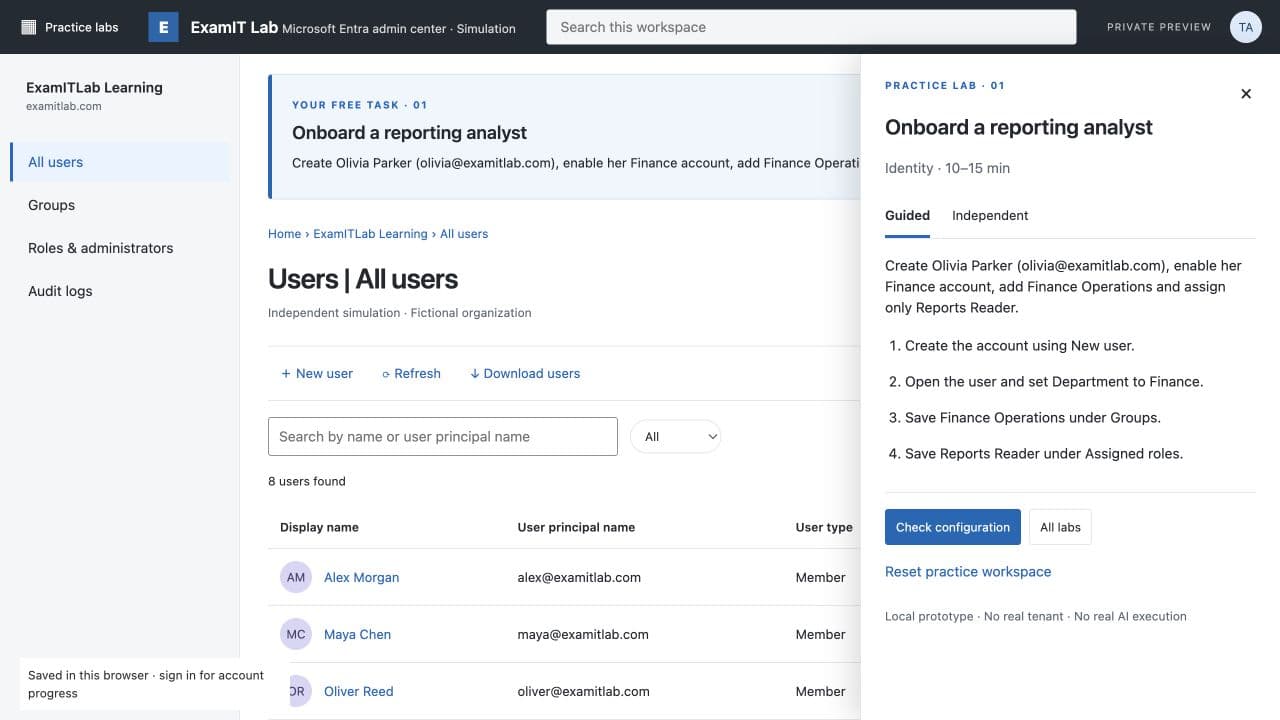
Task: Click Reset practice workspace link
Action: [x=968, y=572]
